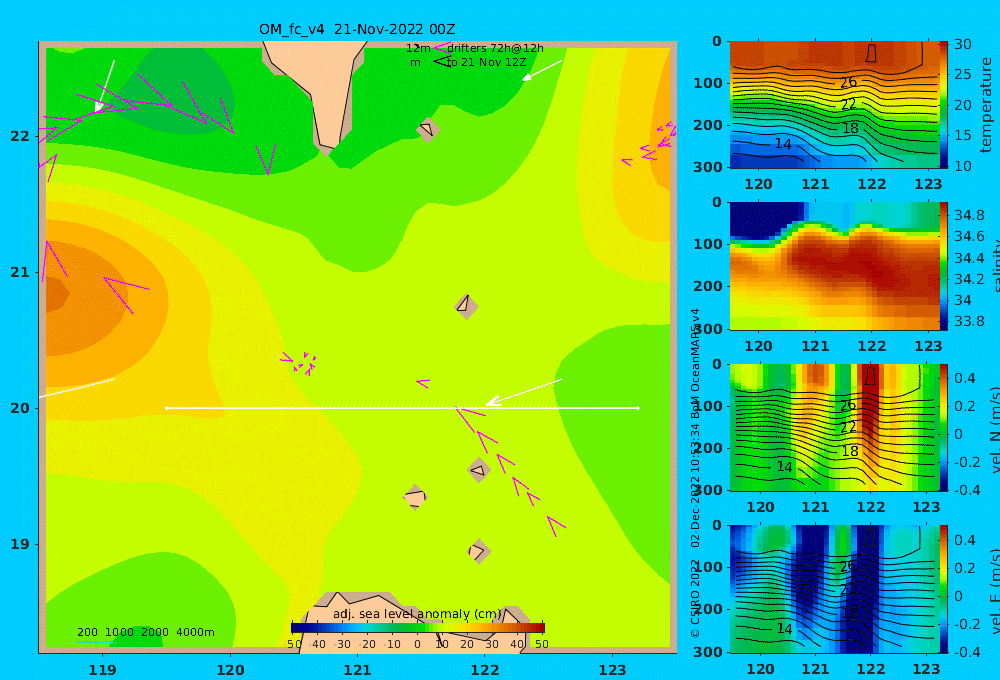
Task: Click the white current arrow above the transect line
Action: pyautogui.click(x=523, y=392)
